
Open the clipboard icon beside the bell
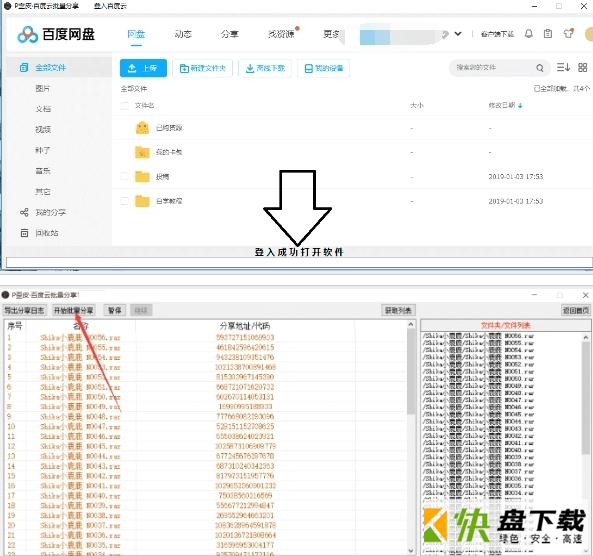pyautogui.click(x=548, y=34)
